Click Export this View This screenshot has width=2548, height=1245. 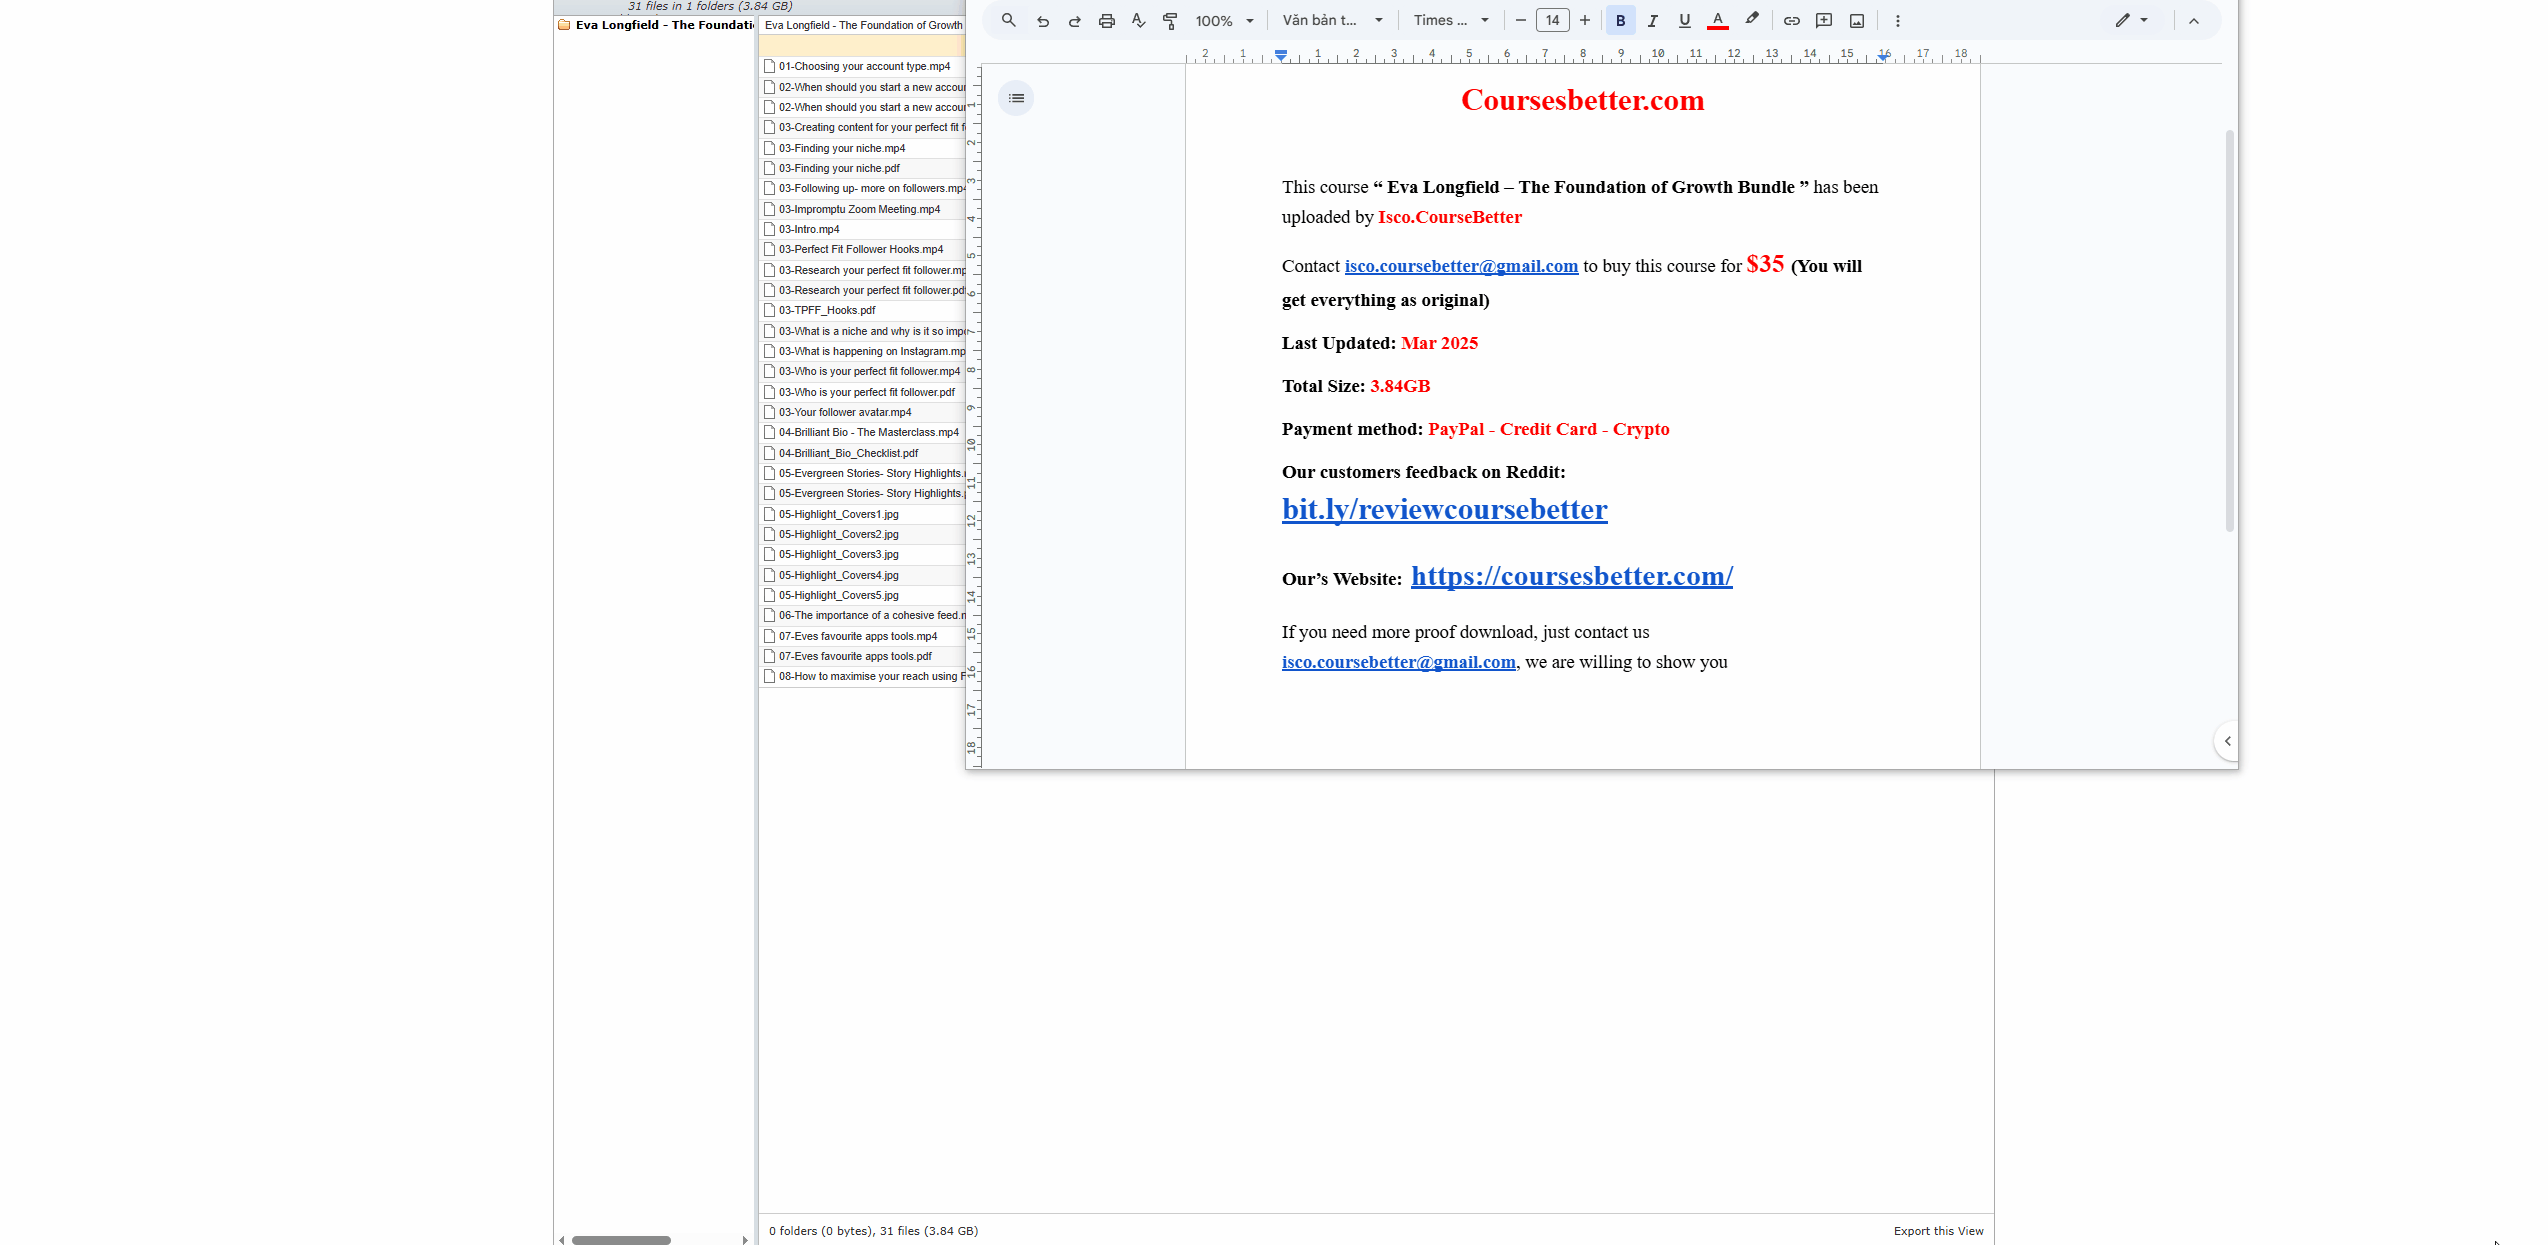(x=1937, y=1231)
